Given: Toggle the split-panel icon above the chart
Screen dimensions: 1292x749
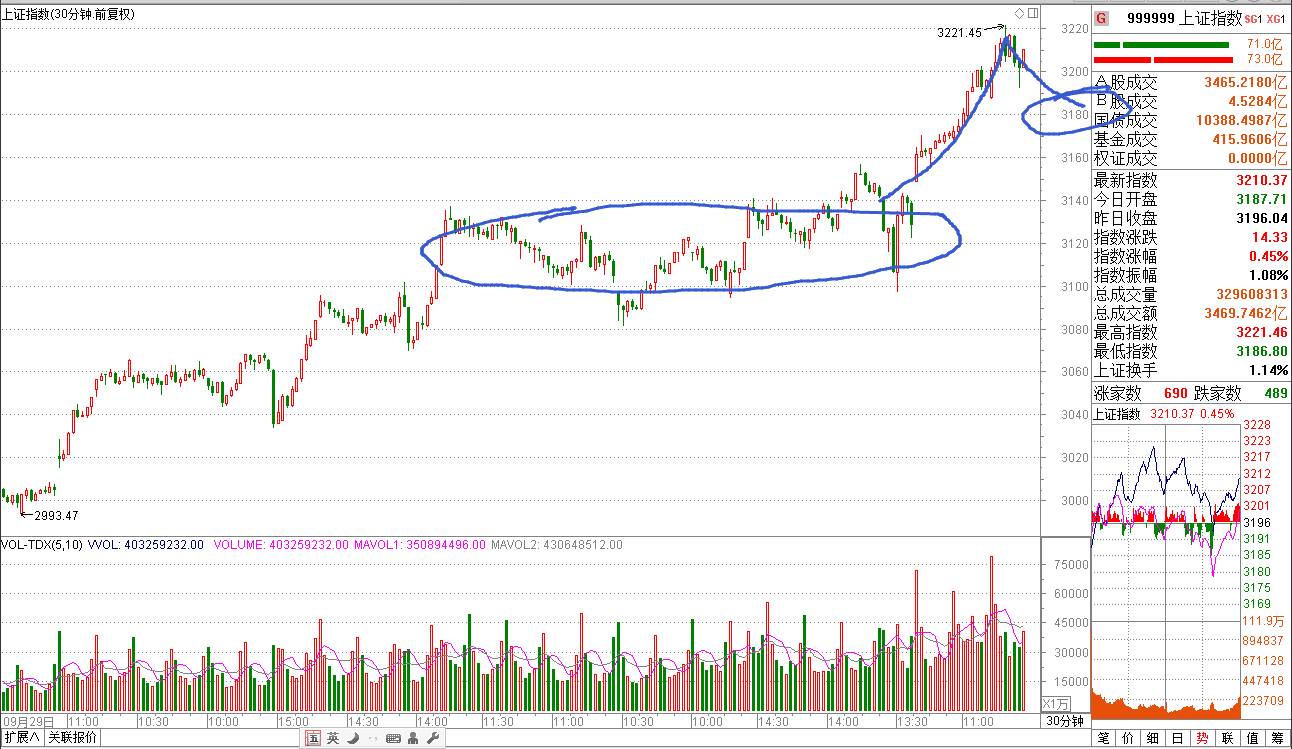Looking at the screenshot, I should coord(1033,13).
